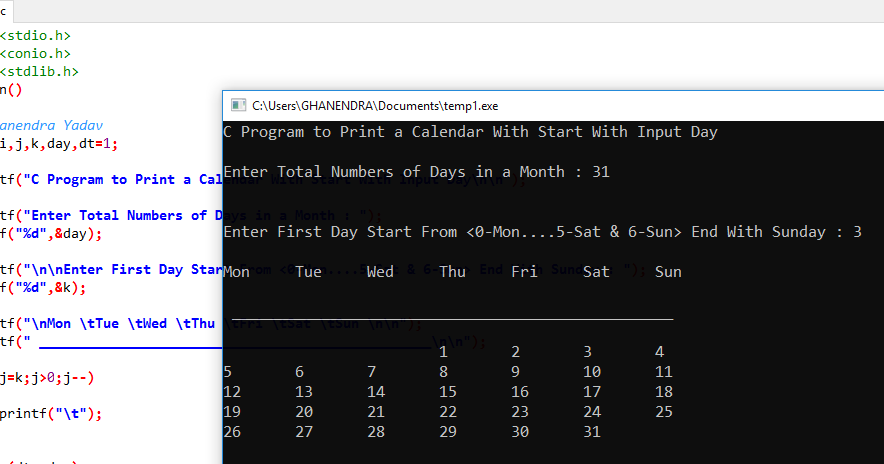Click date 18 in the calendar output
The image size is (884, 464).
click(664, 392)
